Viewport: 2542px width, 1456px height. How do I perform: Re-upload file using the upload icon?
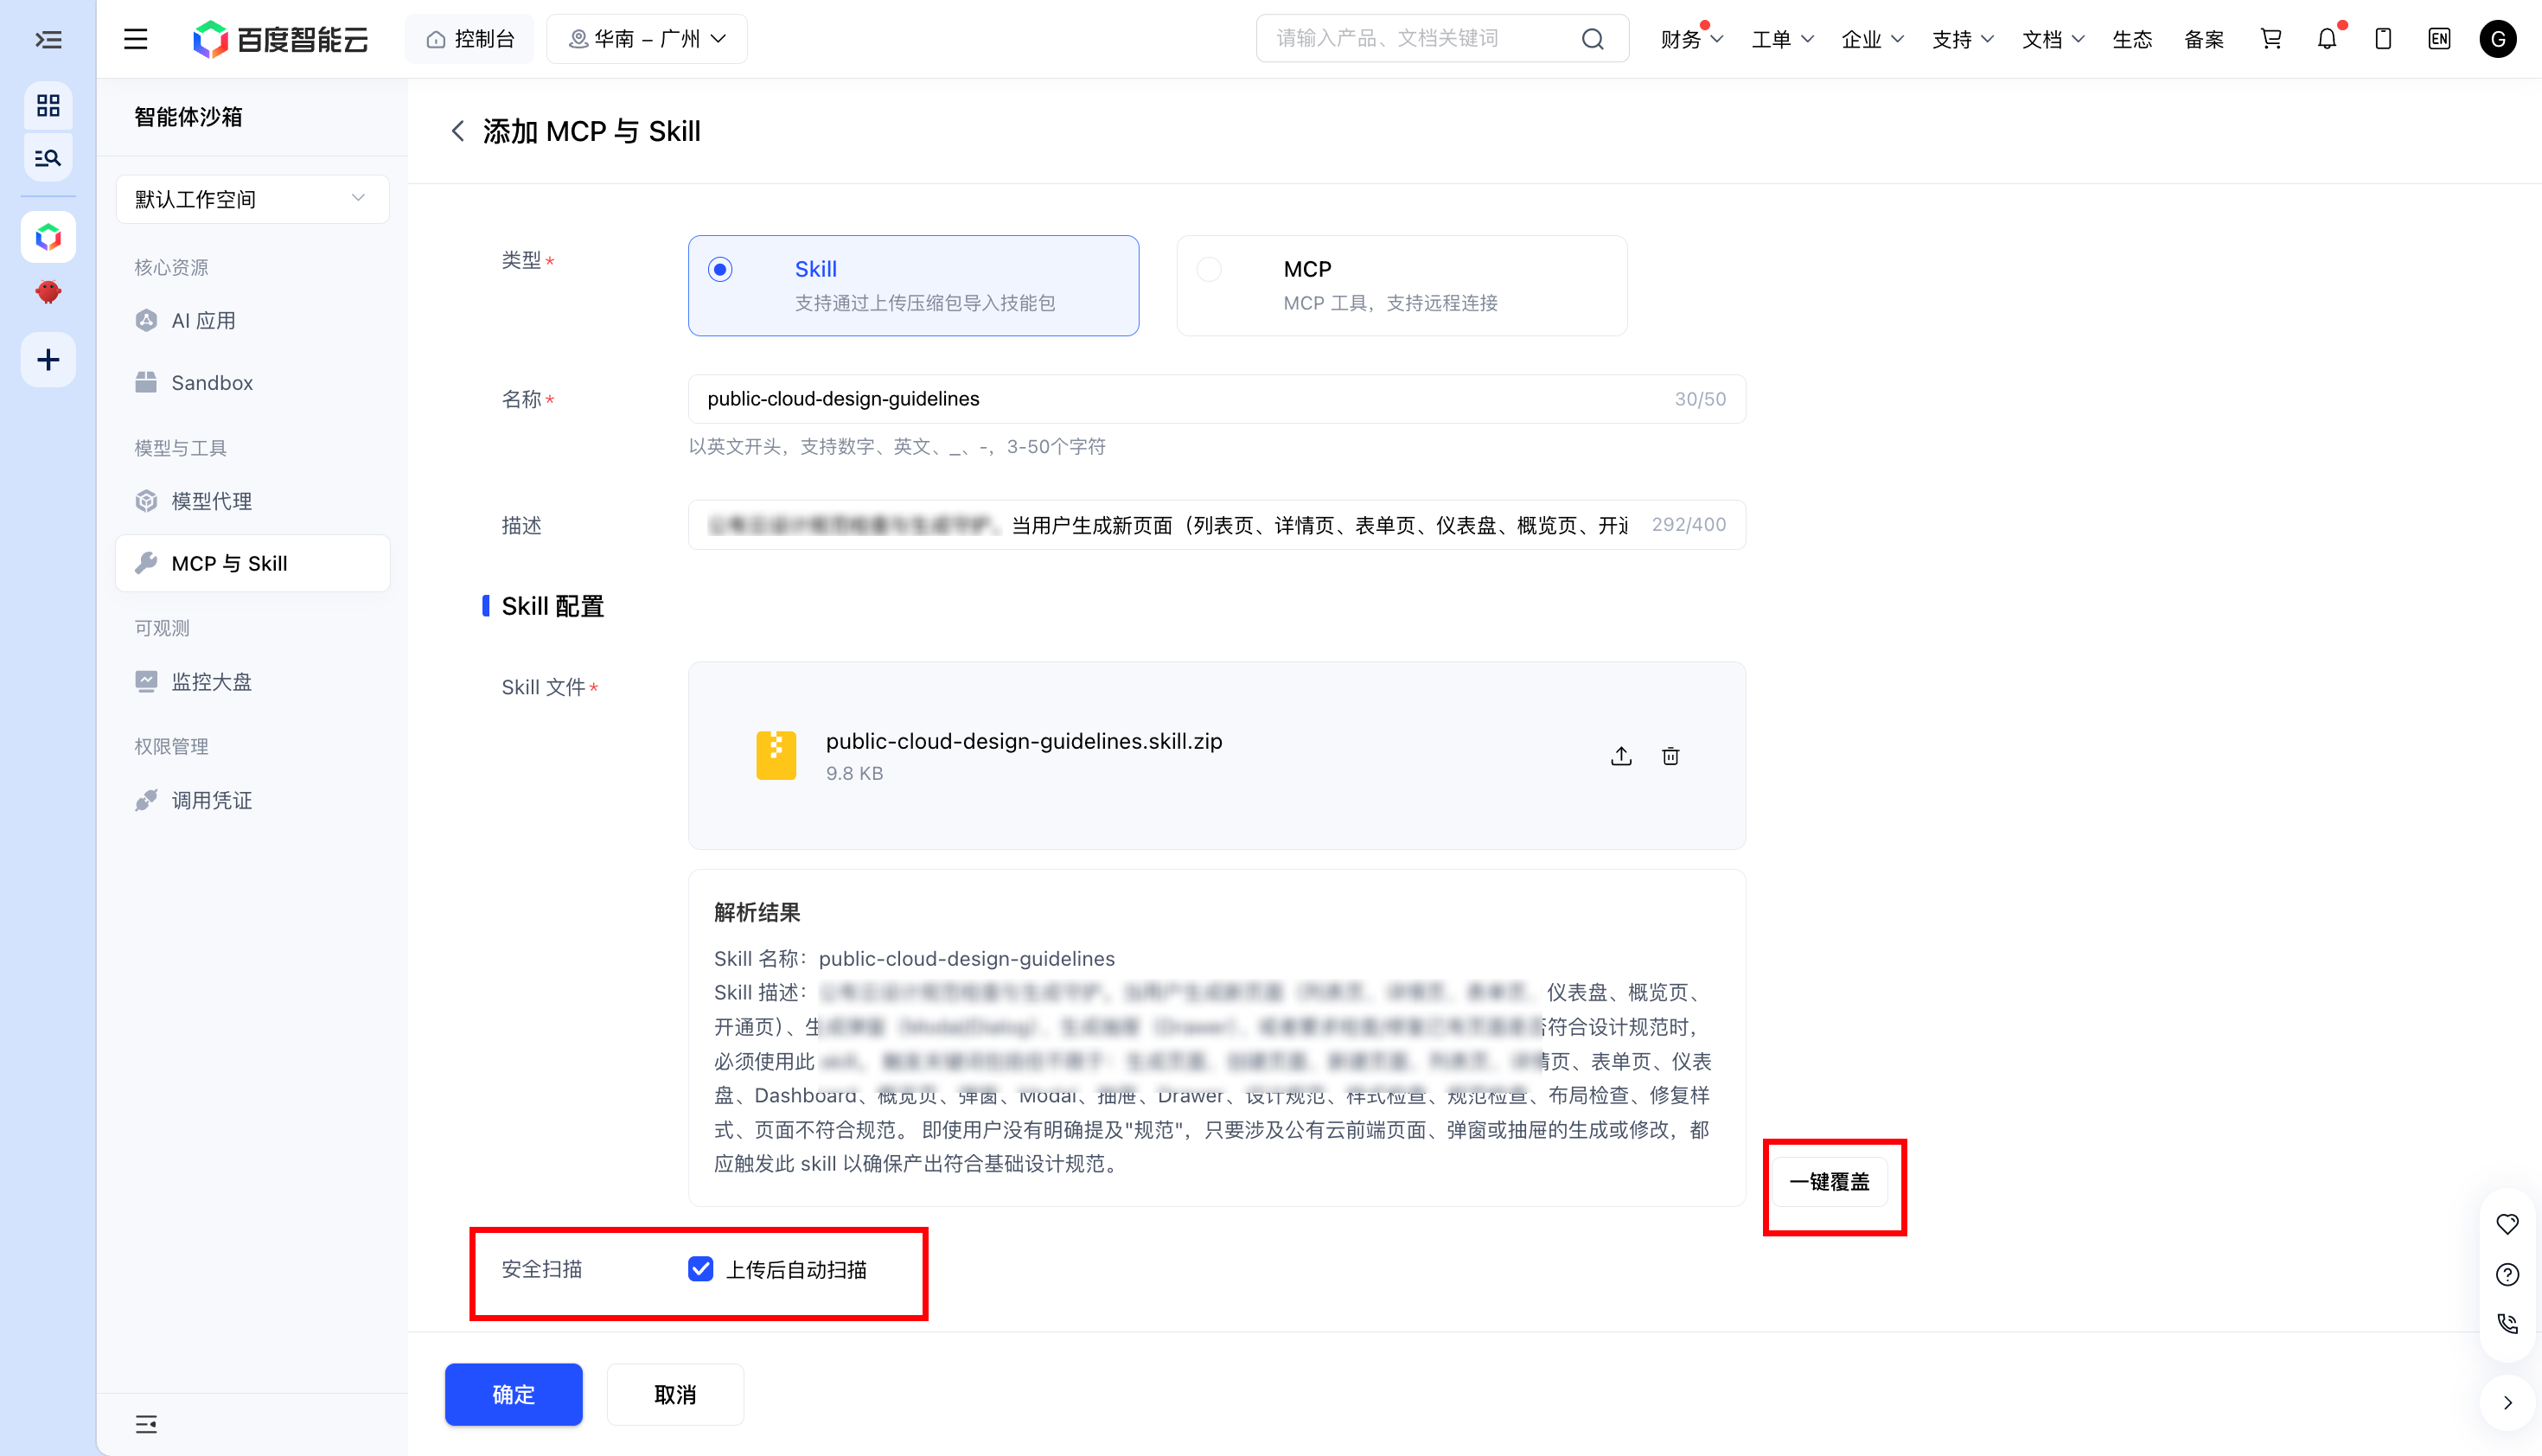pos(1621,756)
